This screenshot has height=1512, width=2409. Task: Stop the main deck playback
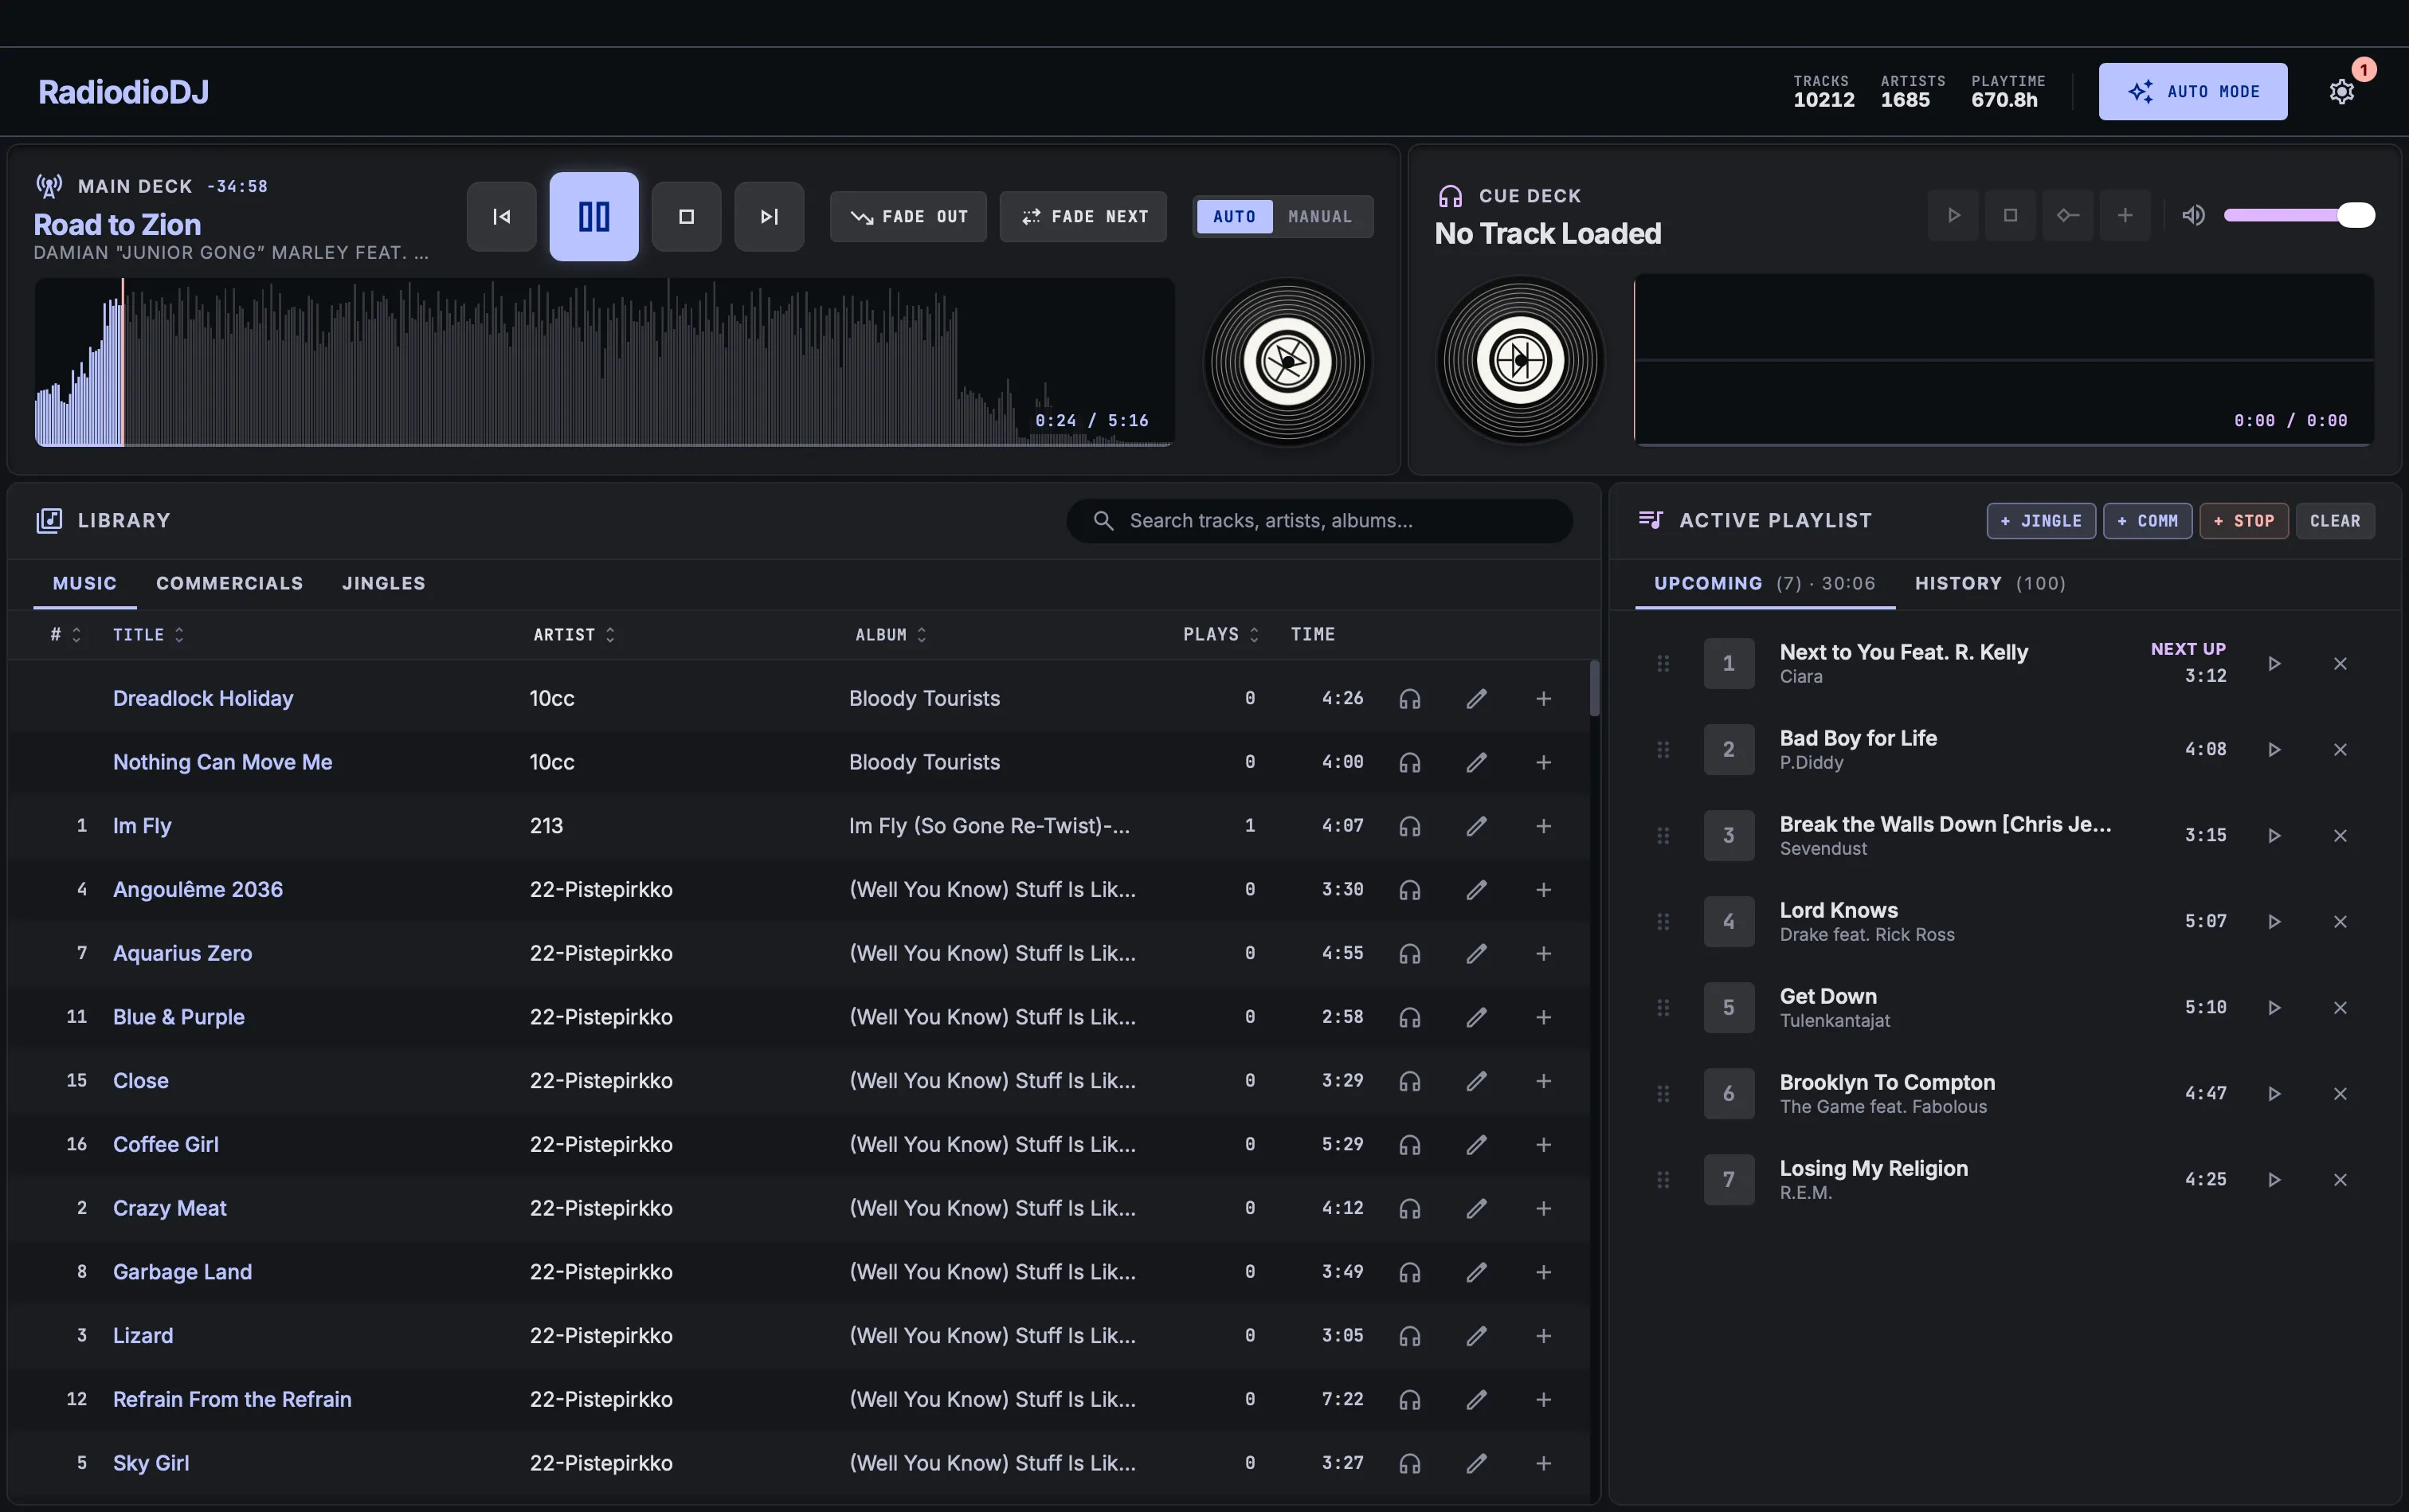click(x=686, y=217)
